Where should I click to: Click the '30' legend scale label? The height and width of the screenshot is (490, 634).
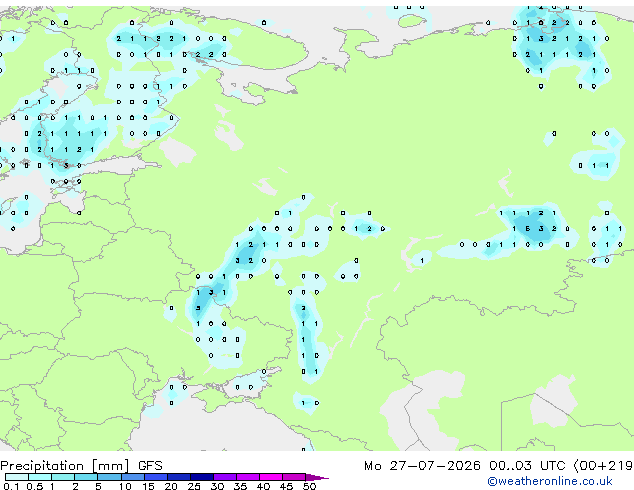217,486
